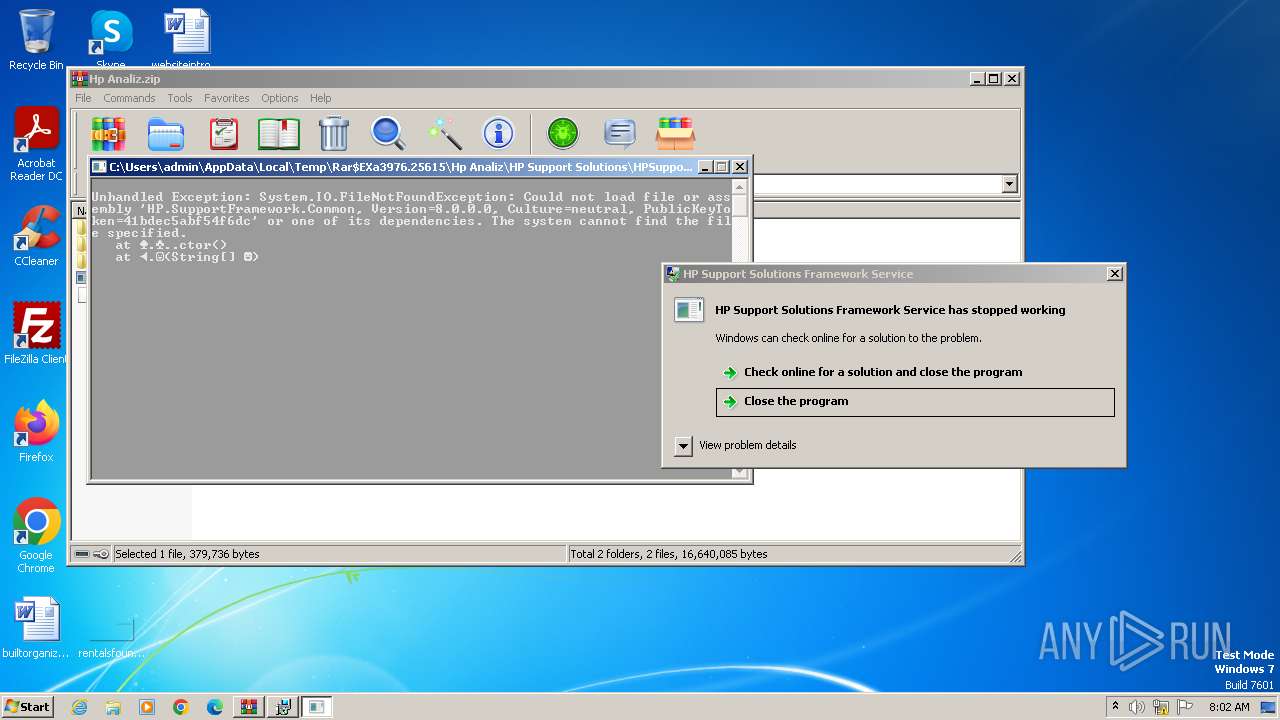Click the Info icon in WinRAR toolbar

498,133
